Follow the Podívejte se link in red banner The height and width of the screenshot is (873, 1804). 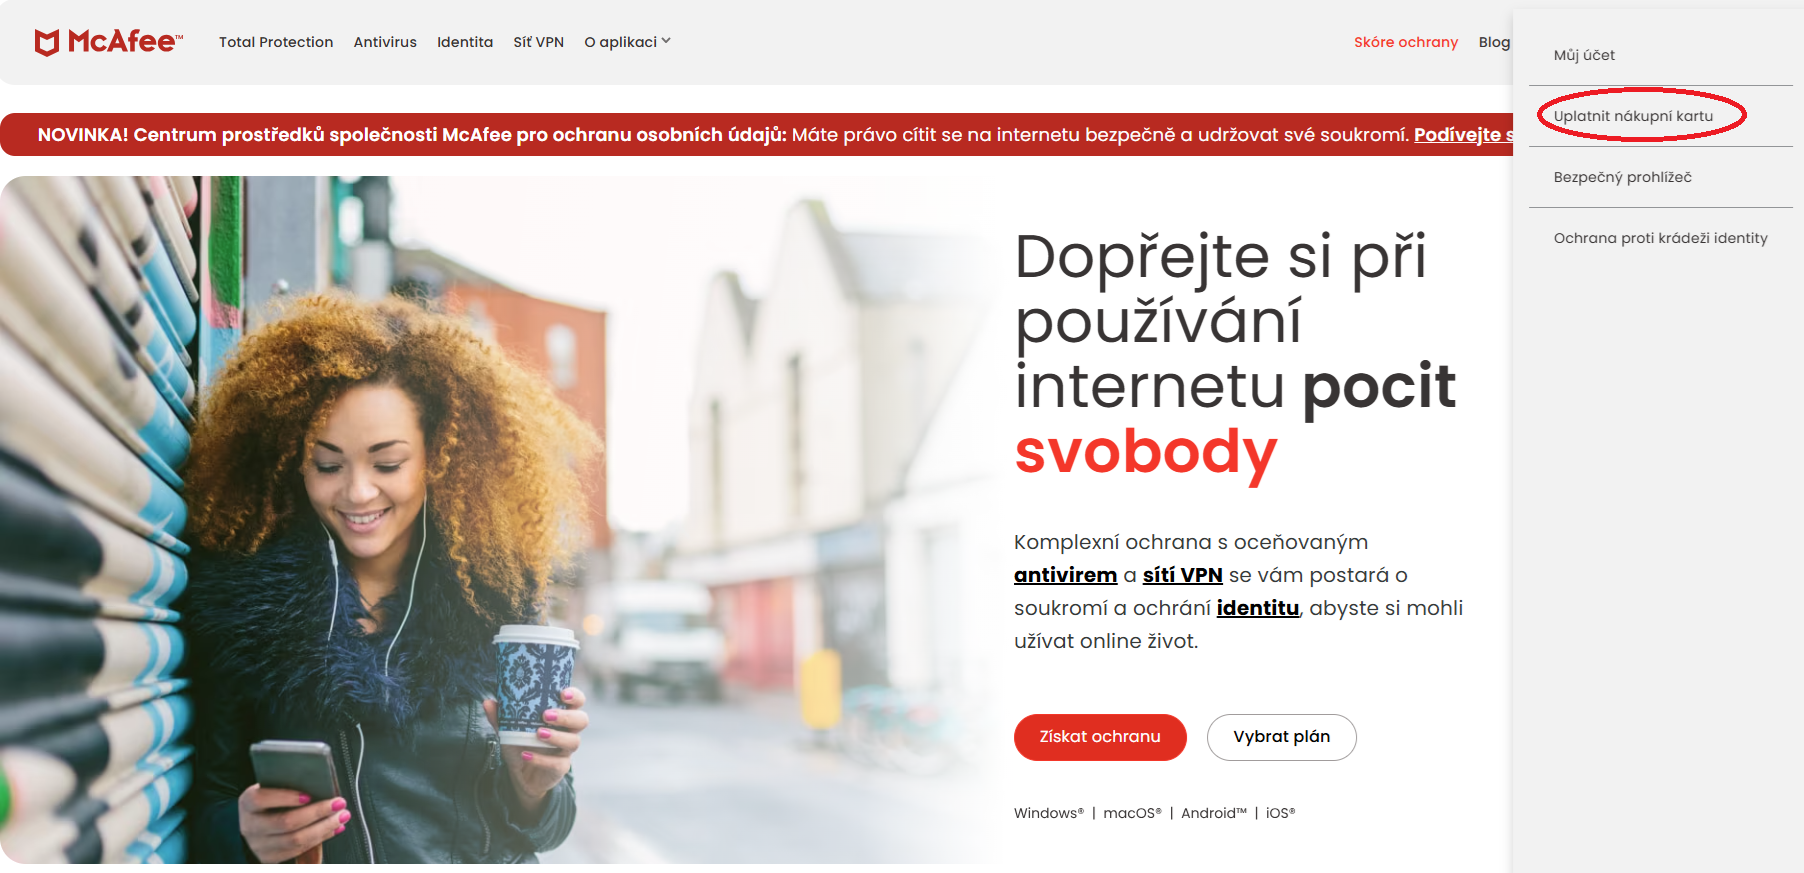click(x=1463, y=135)
